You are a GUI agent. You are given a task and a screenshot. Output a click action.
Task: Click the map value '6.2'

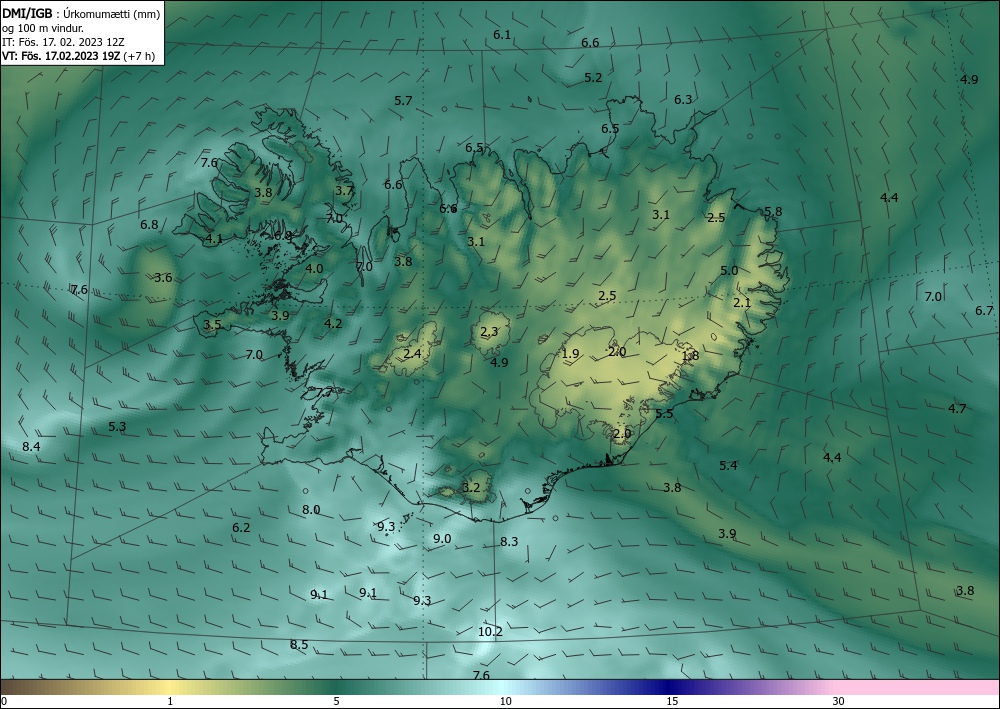(241, 527)
